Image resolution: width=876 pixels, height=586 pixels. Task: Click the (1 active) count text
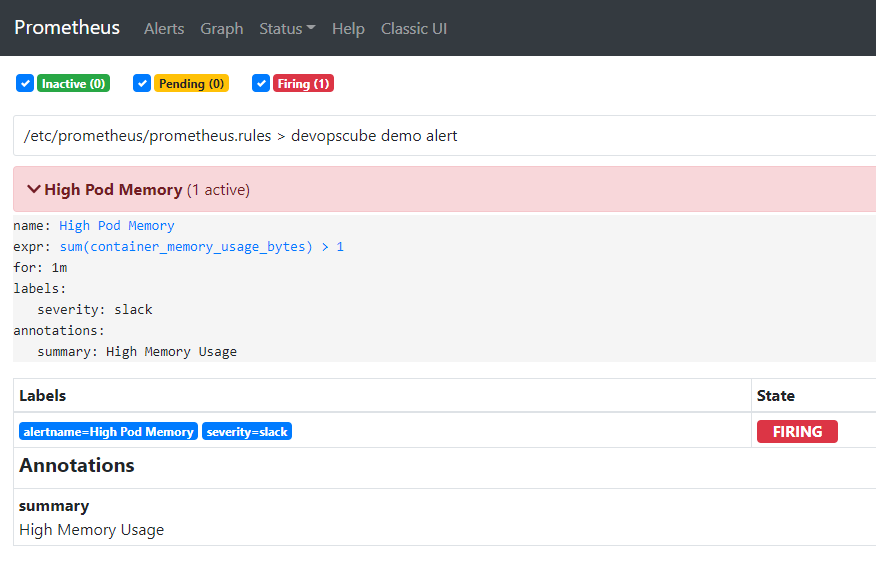point(218,190)
